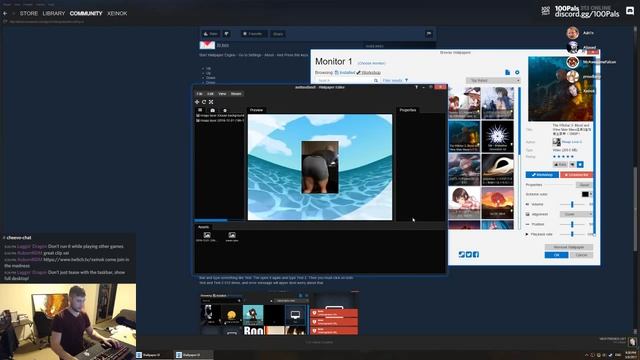The height and width of the screenshot is (360, 640).
Task: Open the Alignment dropdown
Action: 576,214
